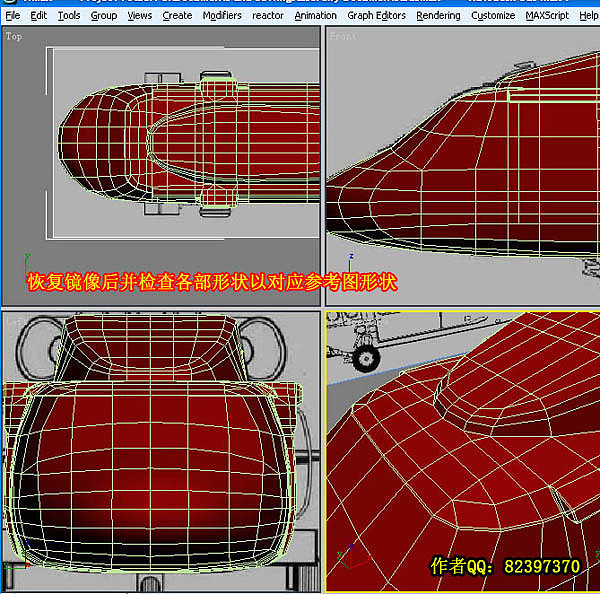
Task: Click the Top viewport label
Action: (x=14, y=36)
